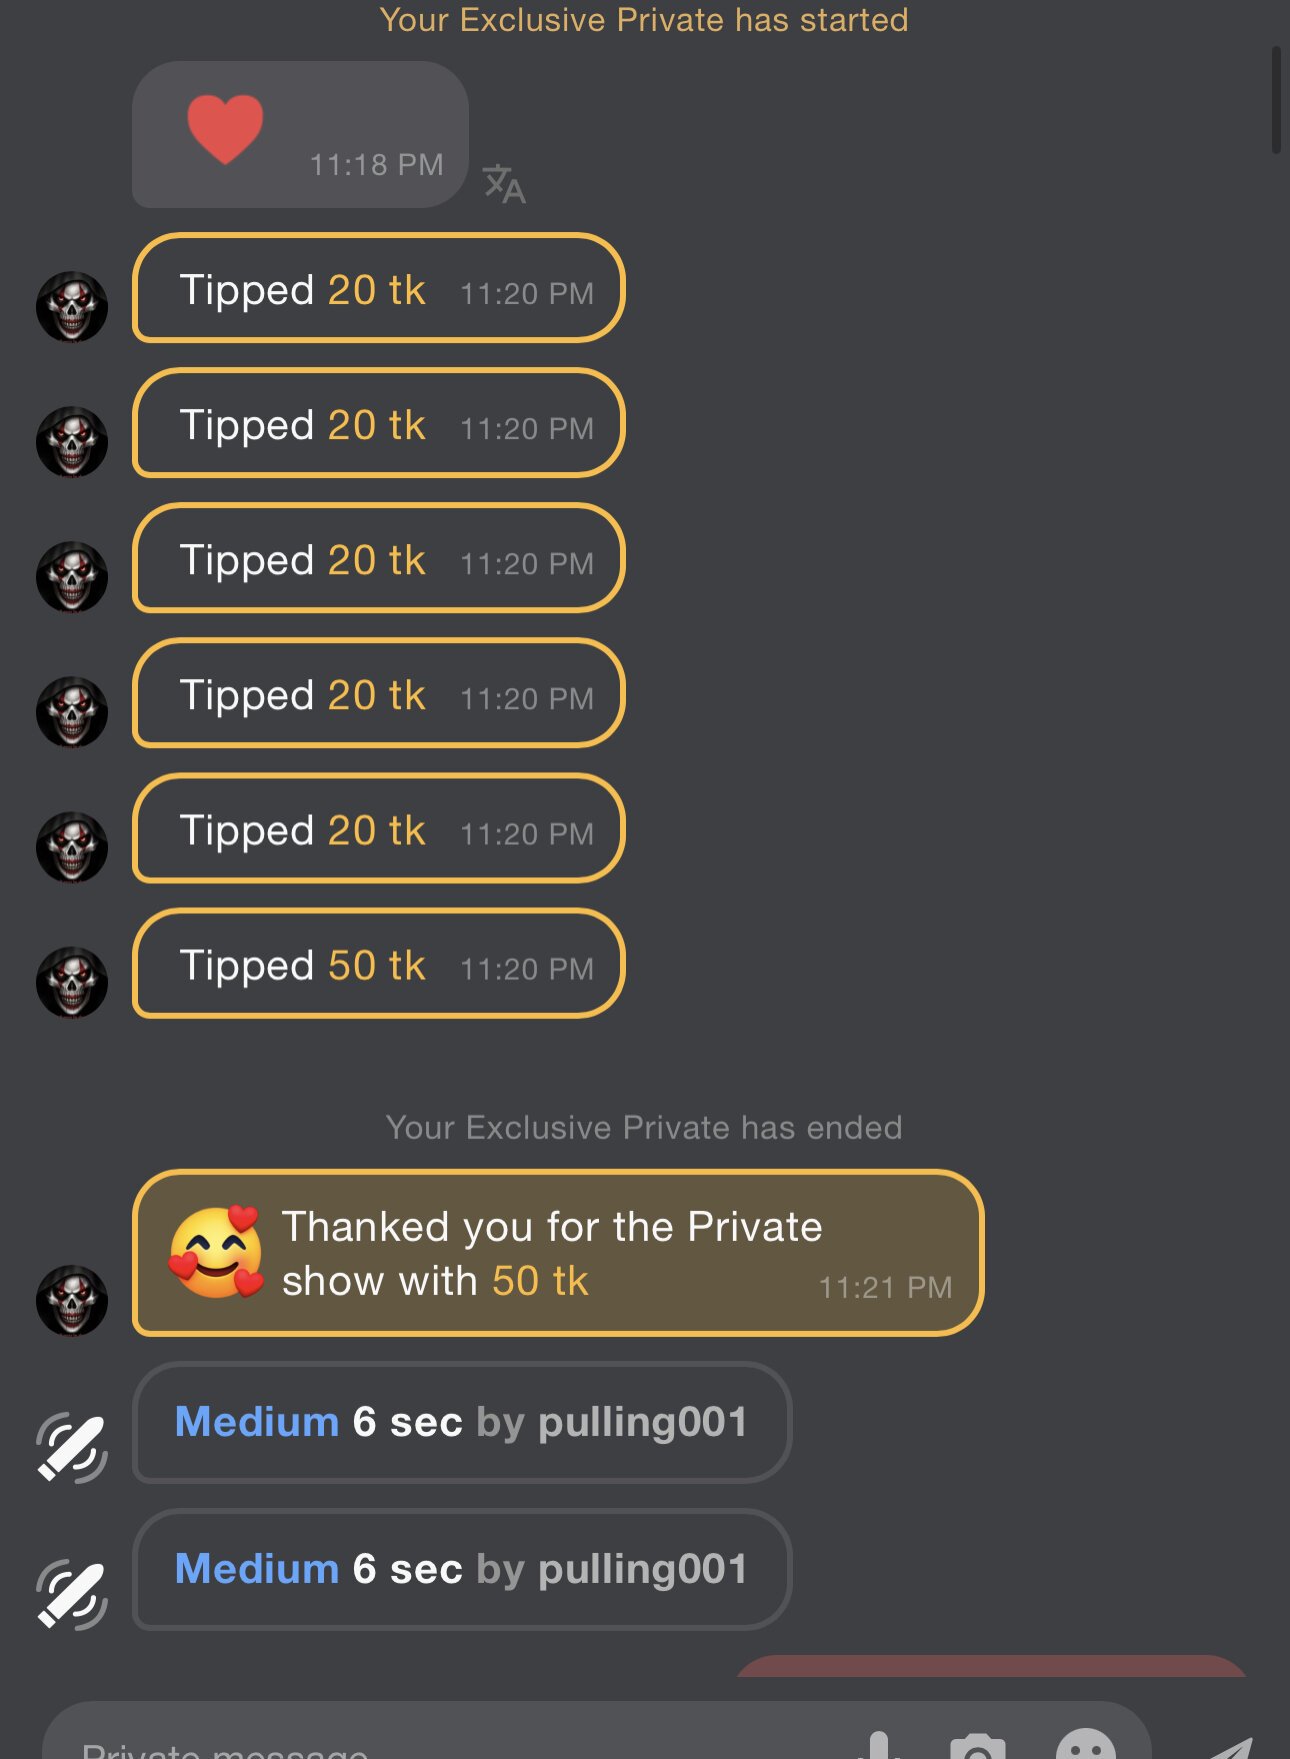Click skull avatar next to Tipped 50 tk
Image resolution: width=1290 pixels, height=1759 pixels.
pos(72,982)
